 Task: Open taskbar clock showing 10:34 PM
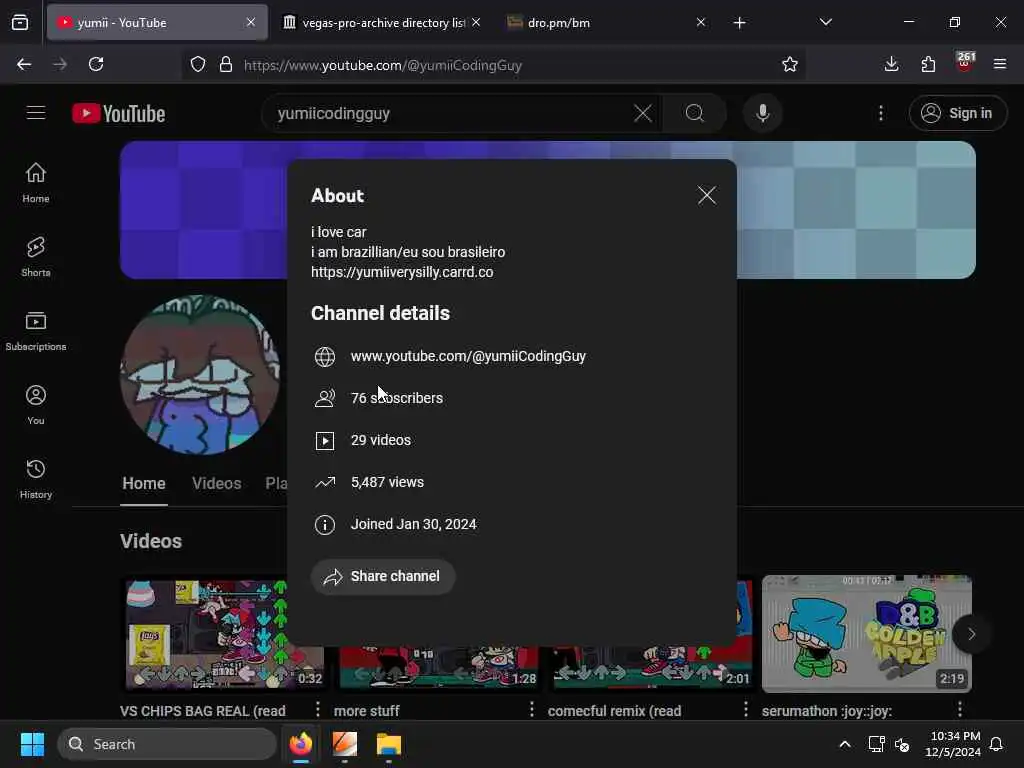[x=953, y=744]
